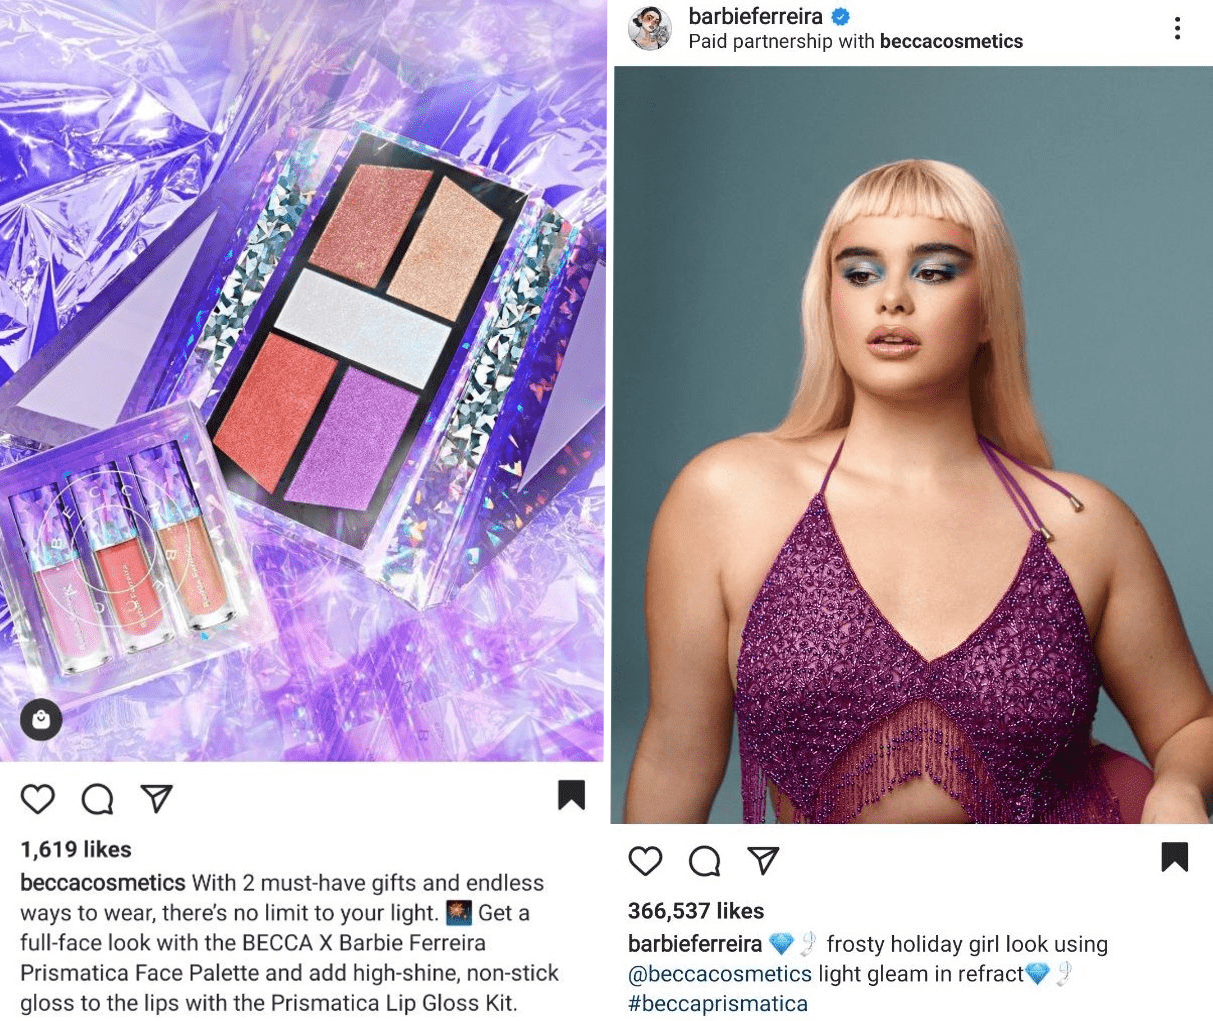1213x1021 pixels.
Task: Share the beccacosmetics post via send icon
Action: coord(157,797)
